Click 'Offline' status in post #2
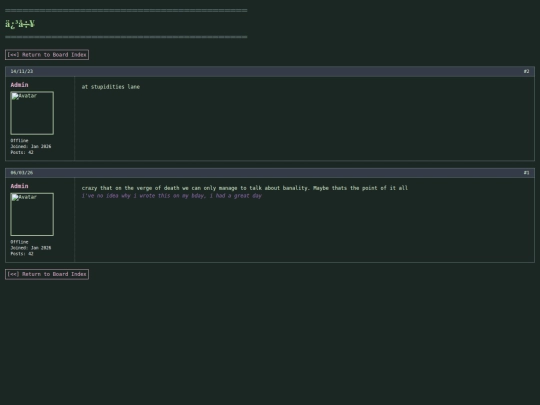 tap(19, 141)
